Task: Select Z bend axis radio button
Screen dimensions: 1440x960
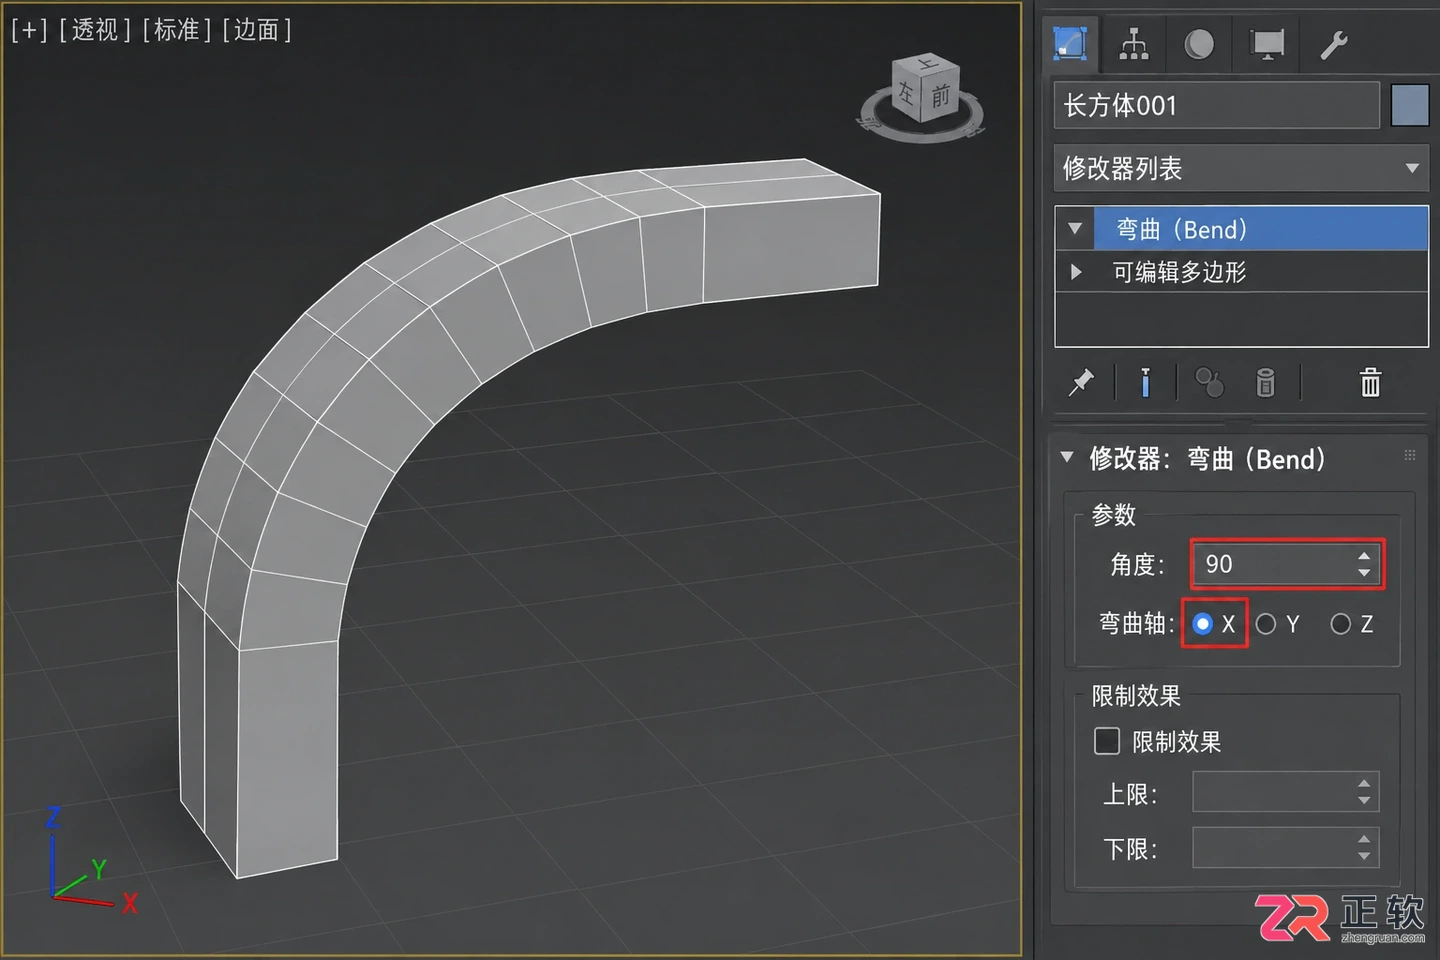Action: point(1341,624)
